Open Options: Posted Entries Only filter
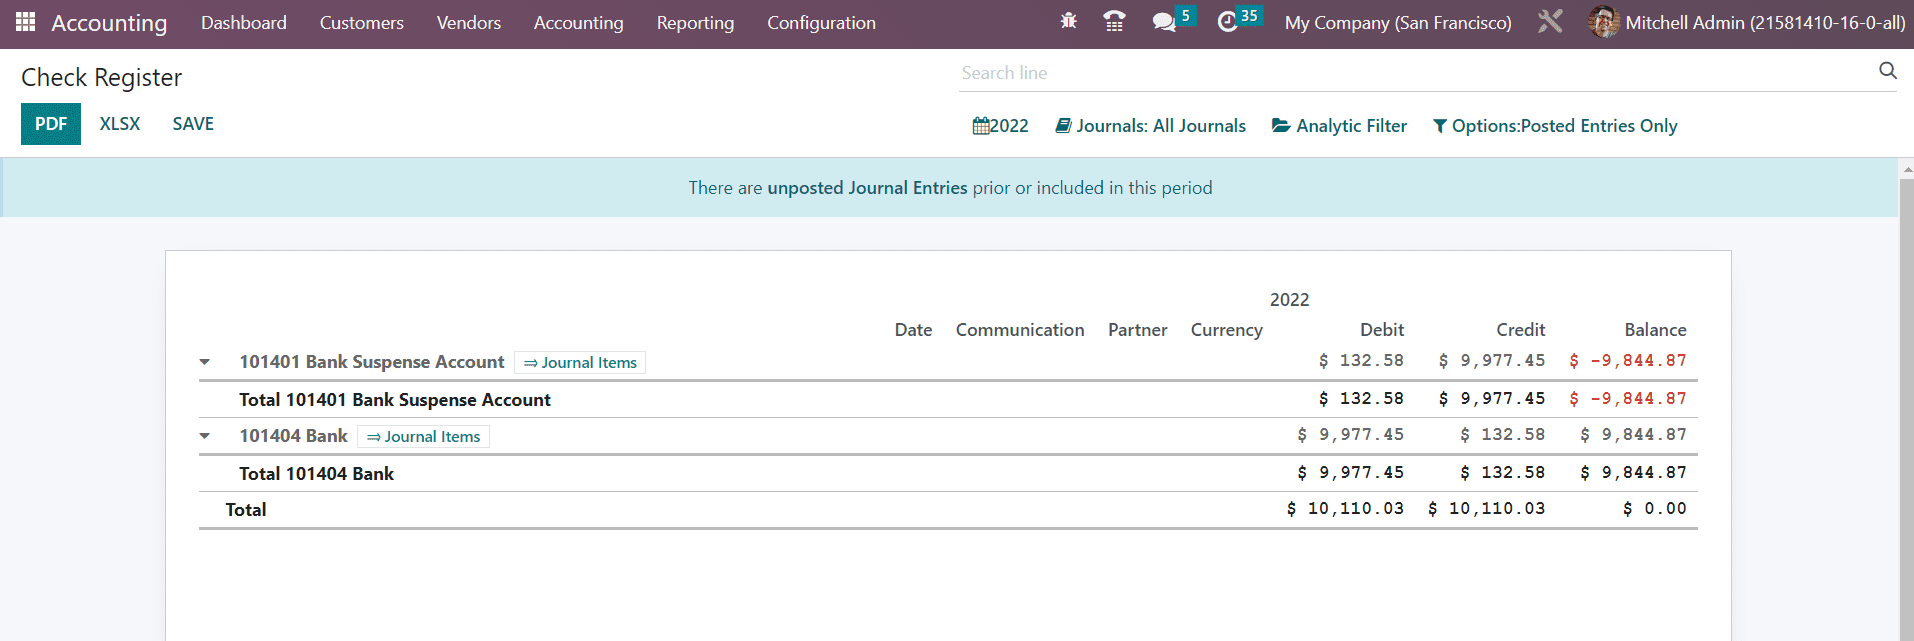This screenshot has height=641, width=1914. (1555, 126)
